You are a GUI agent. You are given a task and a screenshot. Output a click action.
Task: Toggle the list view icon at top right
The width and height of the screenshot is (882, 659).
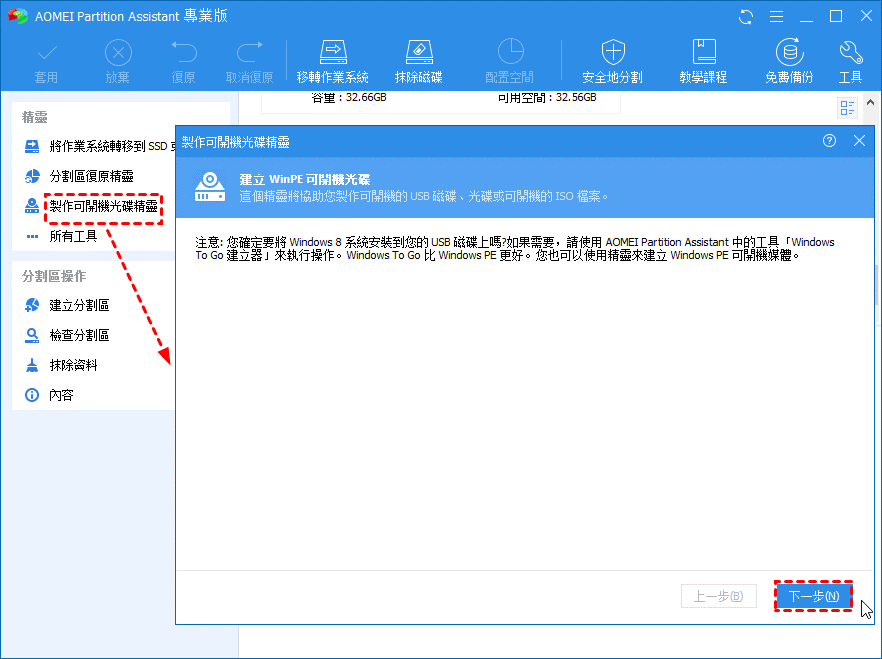point(847,107)
